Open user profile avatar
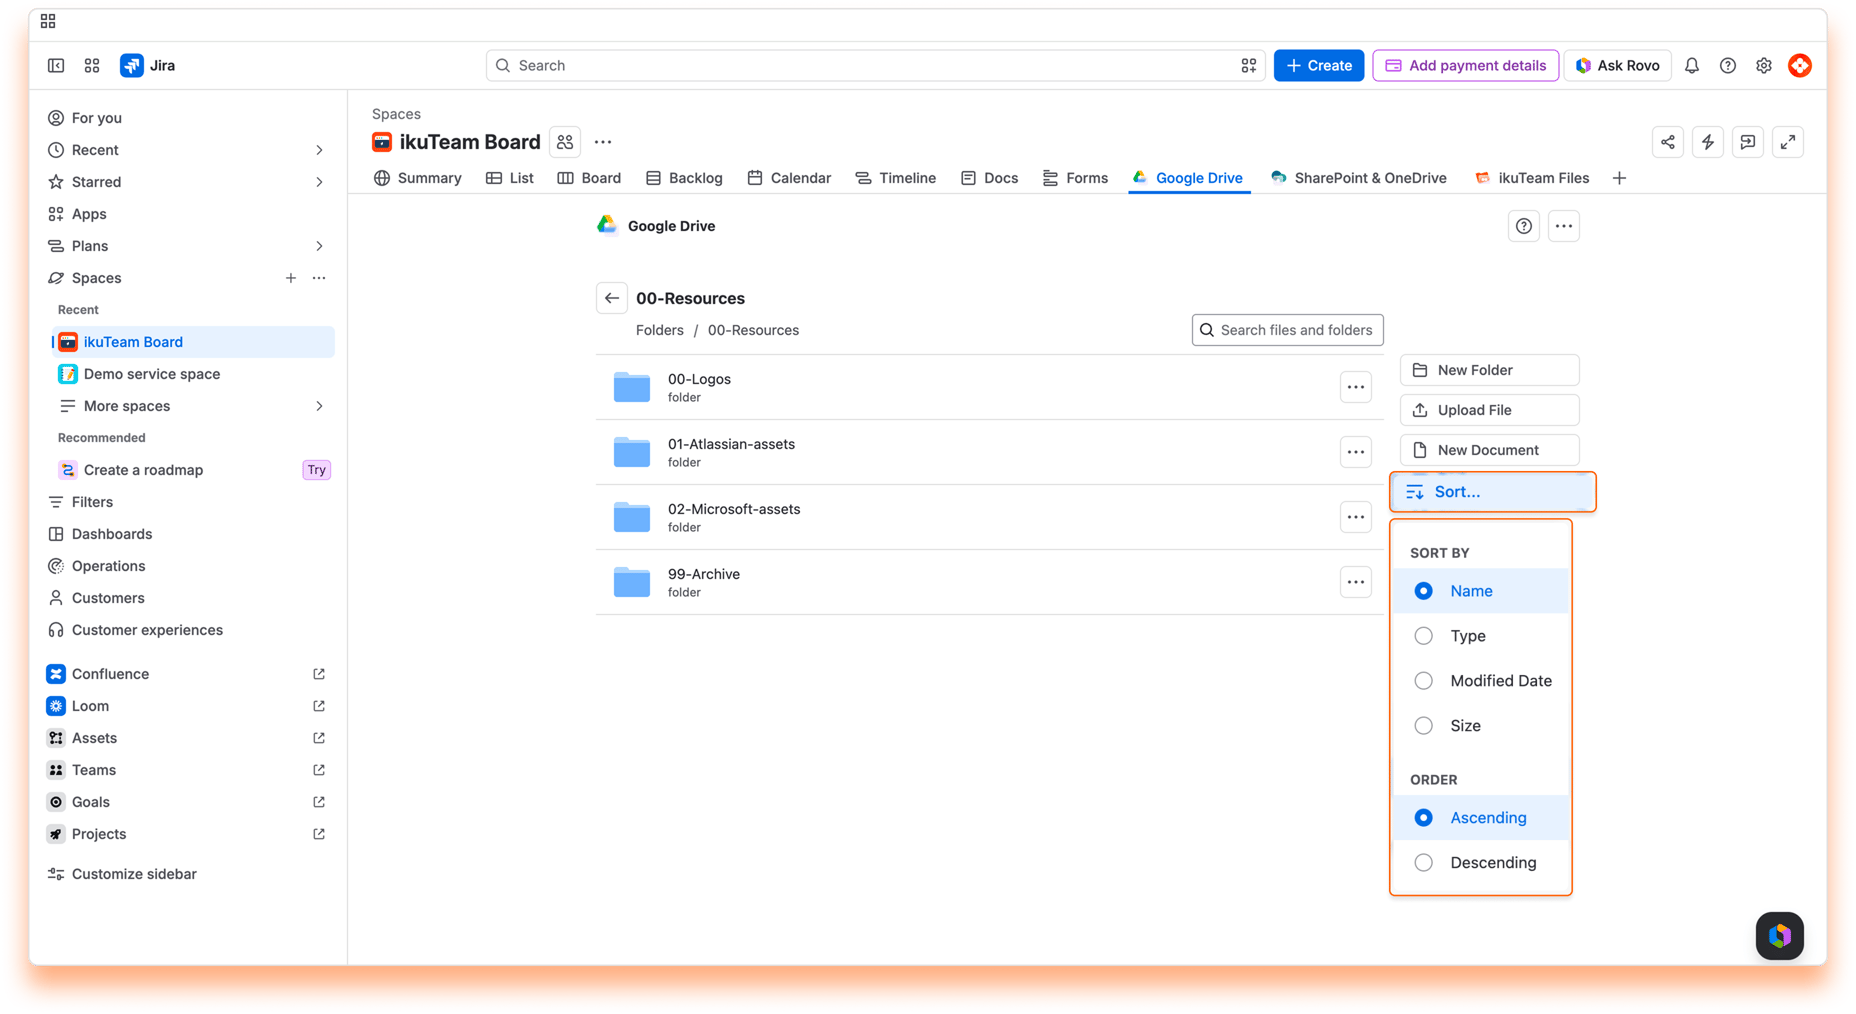 click(x=1800, y=65)
